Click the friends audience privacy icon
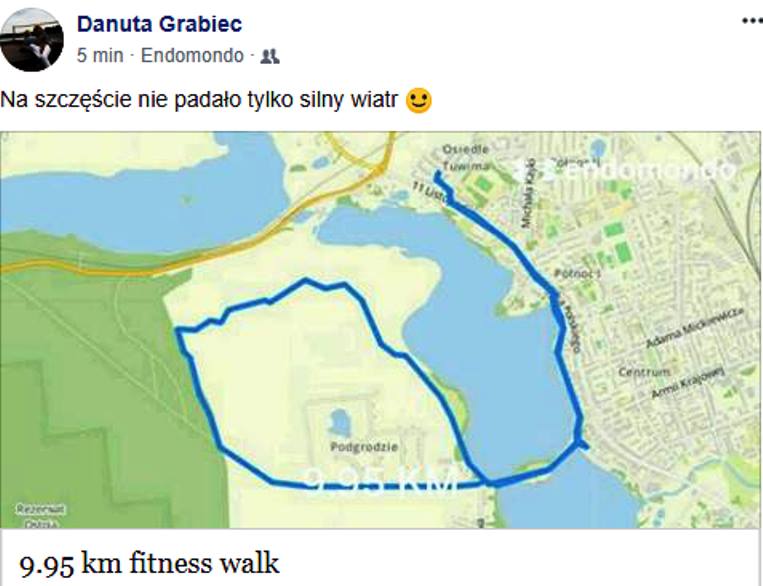 coord(270,56)
